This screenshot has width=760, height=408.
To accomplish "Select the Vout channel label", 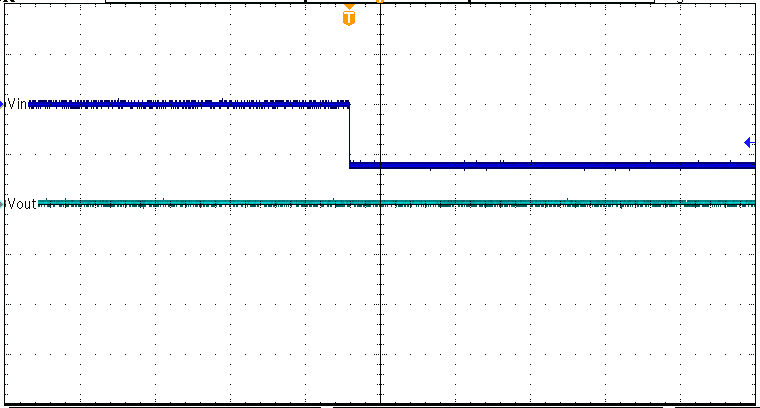I will click(22, 204).
